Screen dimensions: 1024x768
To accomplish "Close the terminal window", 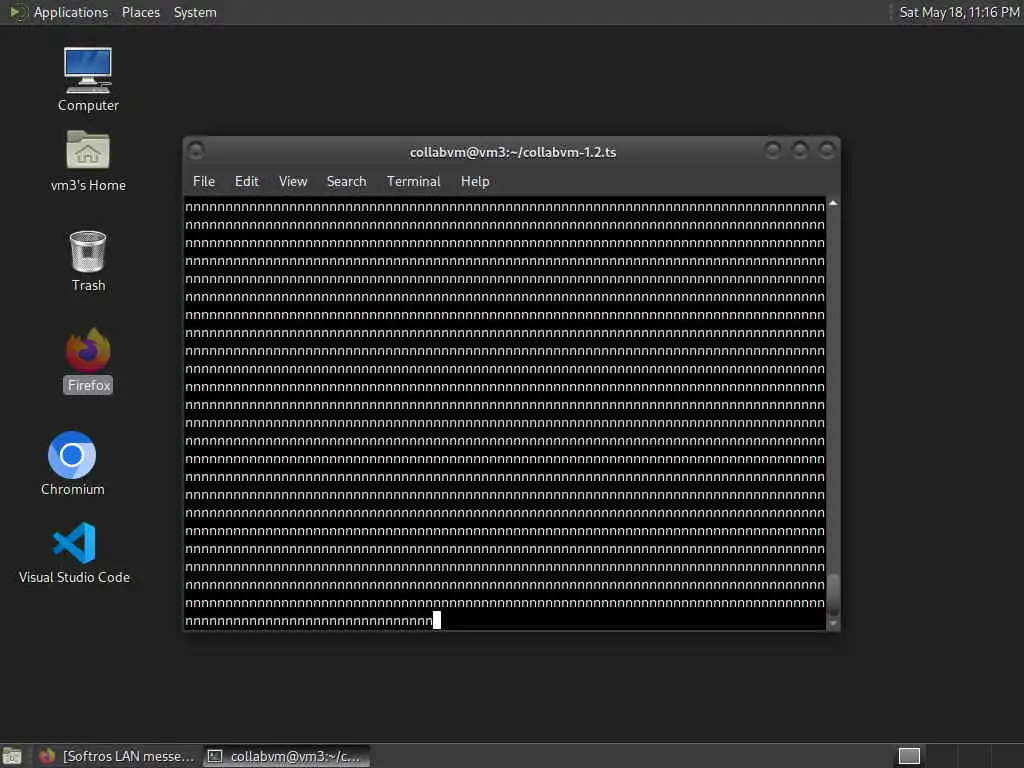I will (827, 151).
